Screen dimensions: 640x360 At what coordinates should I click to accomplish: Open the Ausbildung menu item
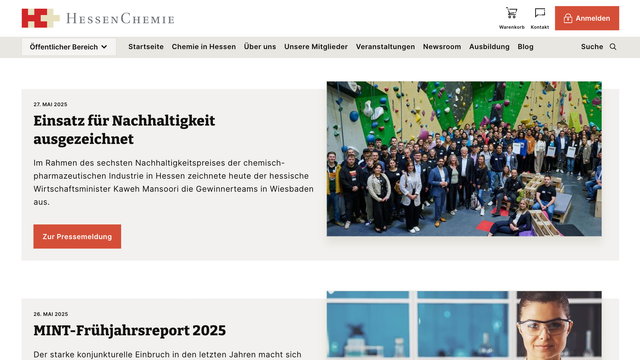(489, 47)
